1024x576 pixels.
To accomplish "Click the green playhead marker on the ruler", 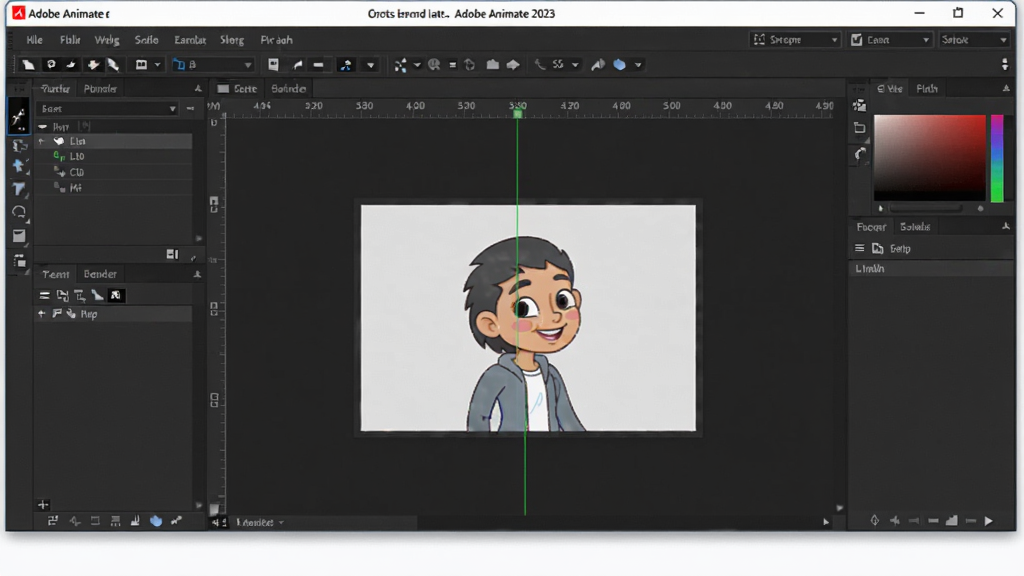I will (518, 114).
